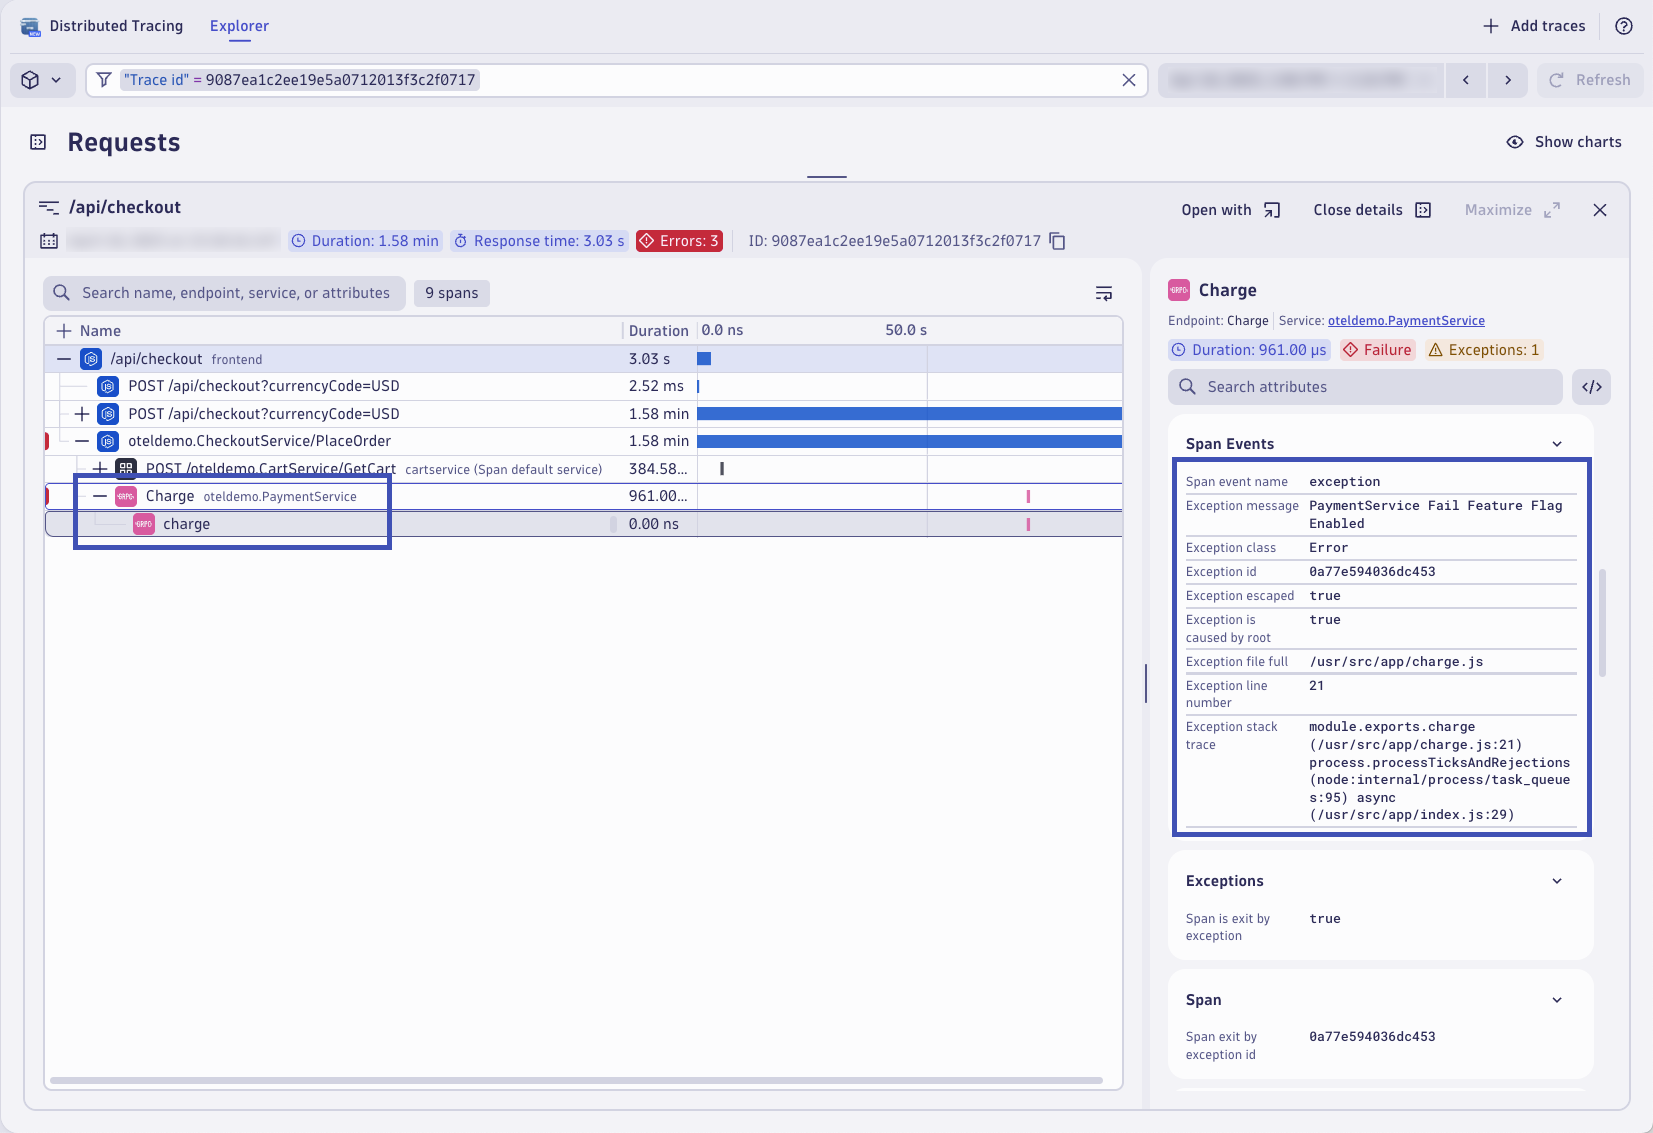This screenshot has height=1133, width=1653.
Task: Click the Charge span marker in timeline
Action: point(1028,496)
